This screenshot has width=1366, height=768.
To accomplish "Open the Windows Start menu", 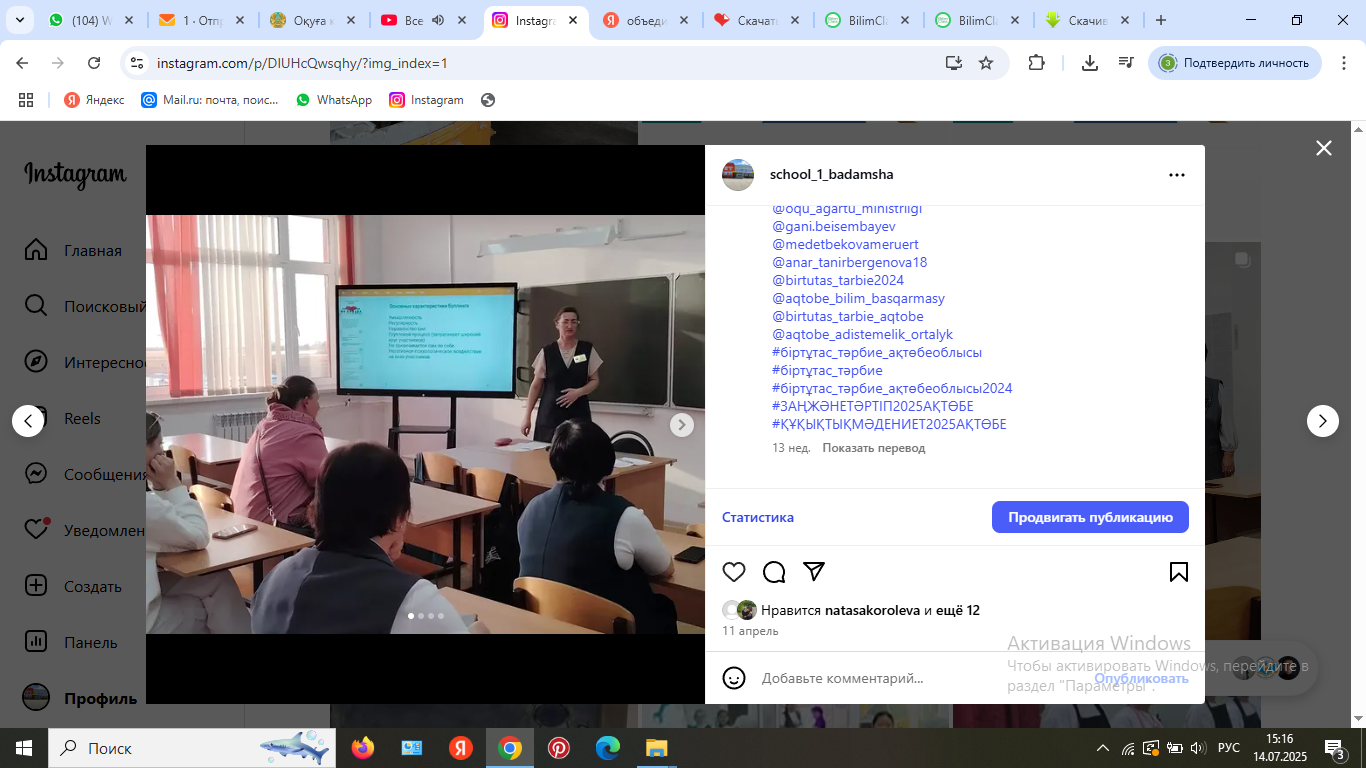I will [24, 748].
